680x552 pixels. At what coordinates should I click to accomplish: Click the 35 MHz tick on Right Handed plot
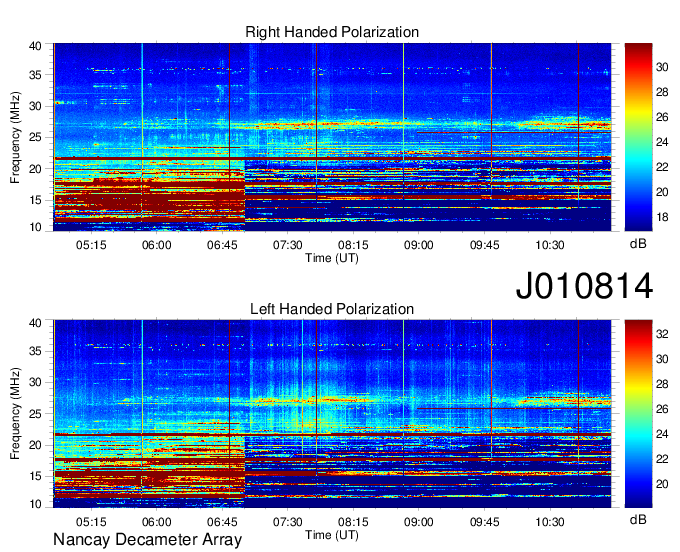click(x=35, y=75)
